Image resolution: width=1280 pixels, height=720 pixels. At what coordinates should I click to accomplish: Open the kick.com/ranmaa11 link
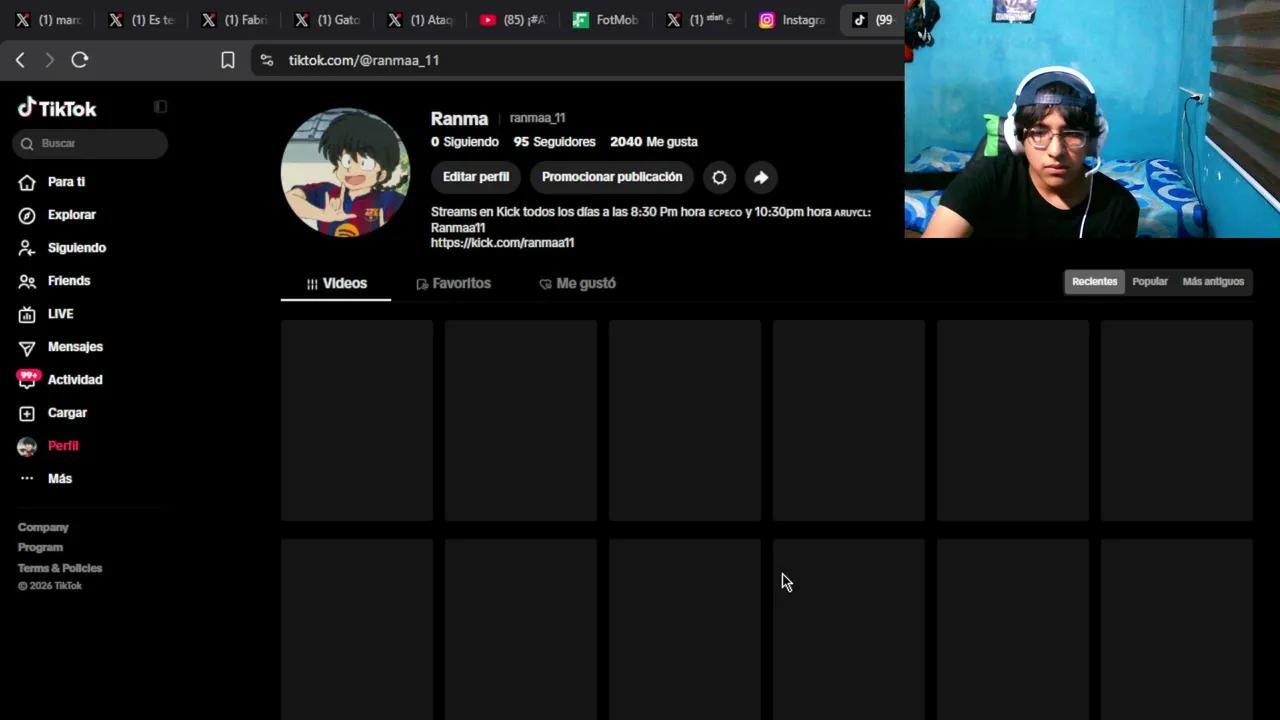pos(502,243)
